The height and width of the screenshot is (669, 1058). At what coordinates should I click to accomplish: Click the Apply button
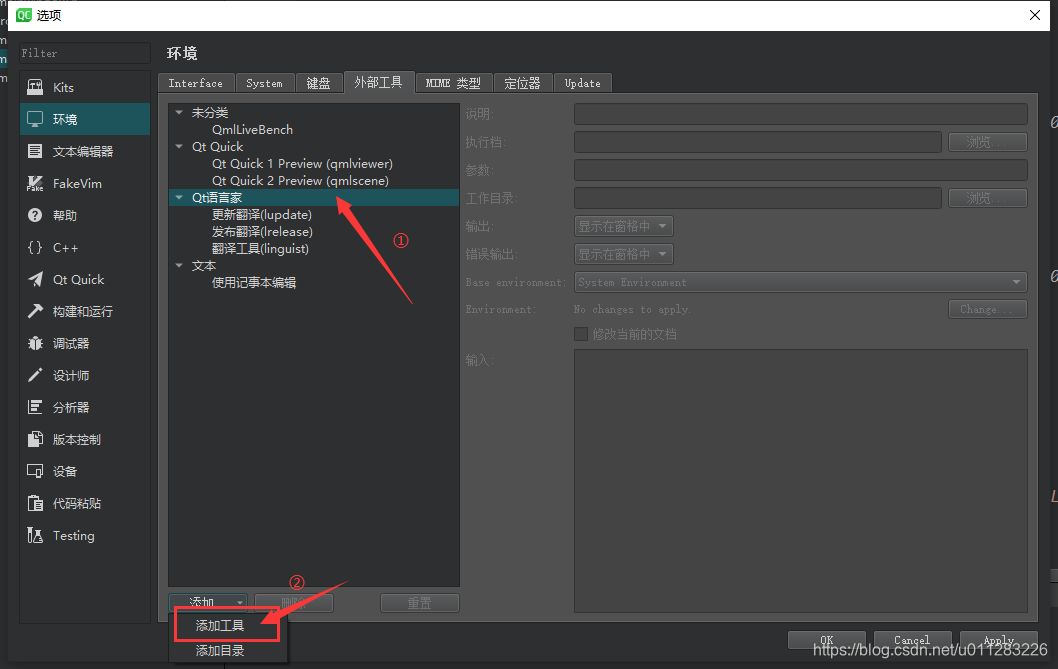point(999,639)
